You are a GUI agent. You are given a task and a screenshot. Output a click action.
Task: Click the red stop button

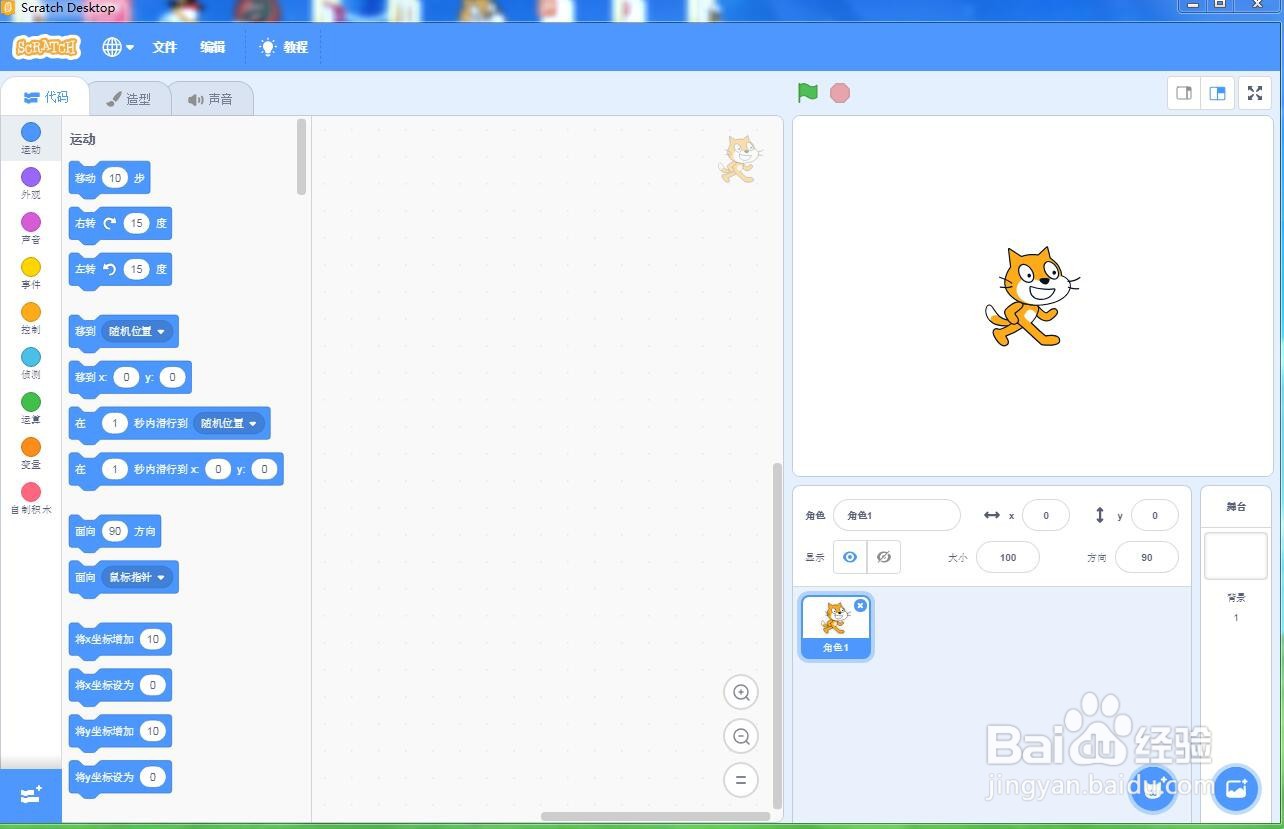[840, 93]
